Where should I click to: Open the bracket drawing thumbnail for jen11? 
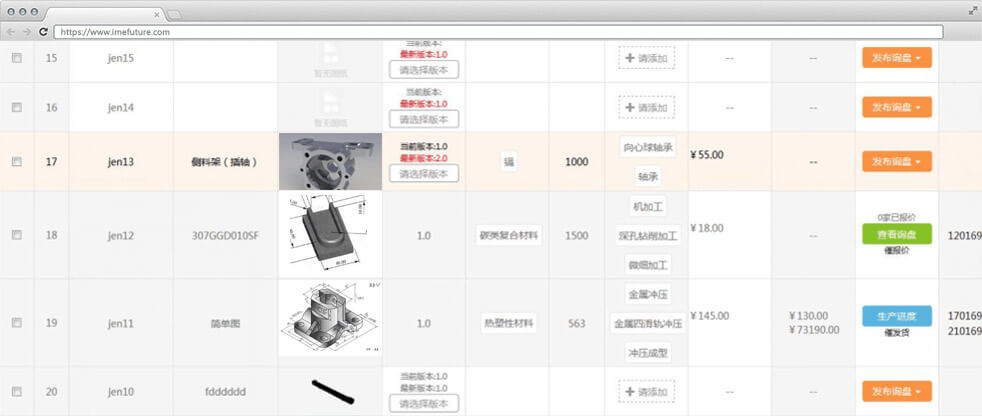click(330, 318)
